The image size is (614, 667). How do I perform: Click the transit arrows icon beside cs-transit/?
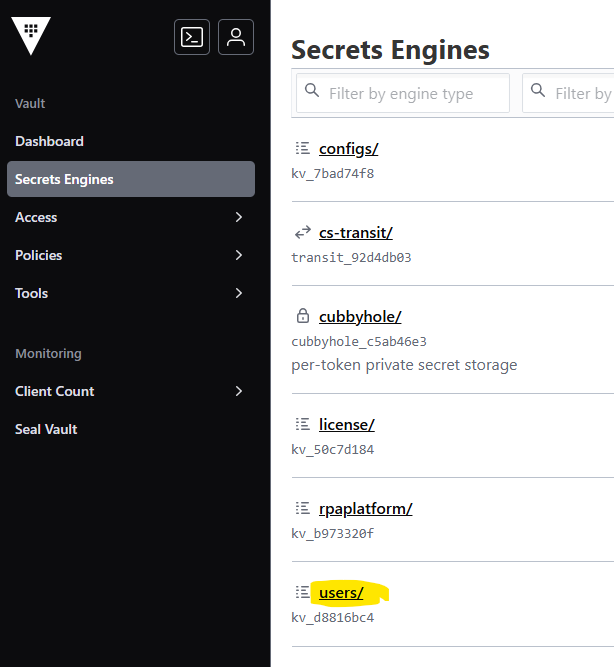tap(303, 233)
